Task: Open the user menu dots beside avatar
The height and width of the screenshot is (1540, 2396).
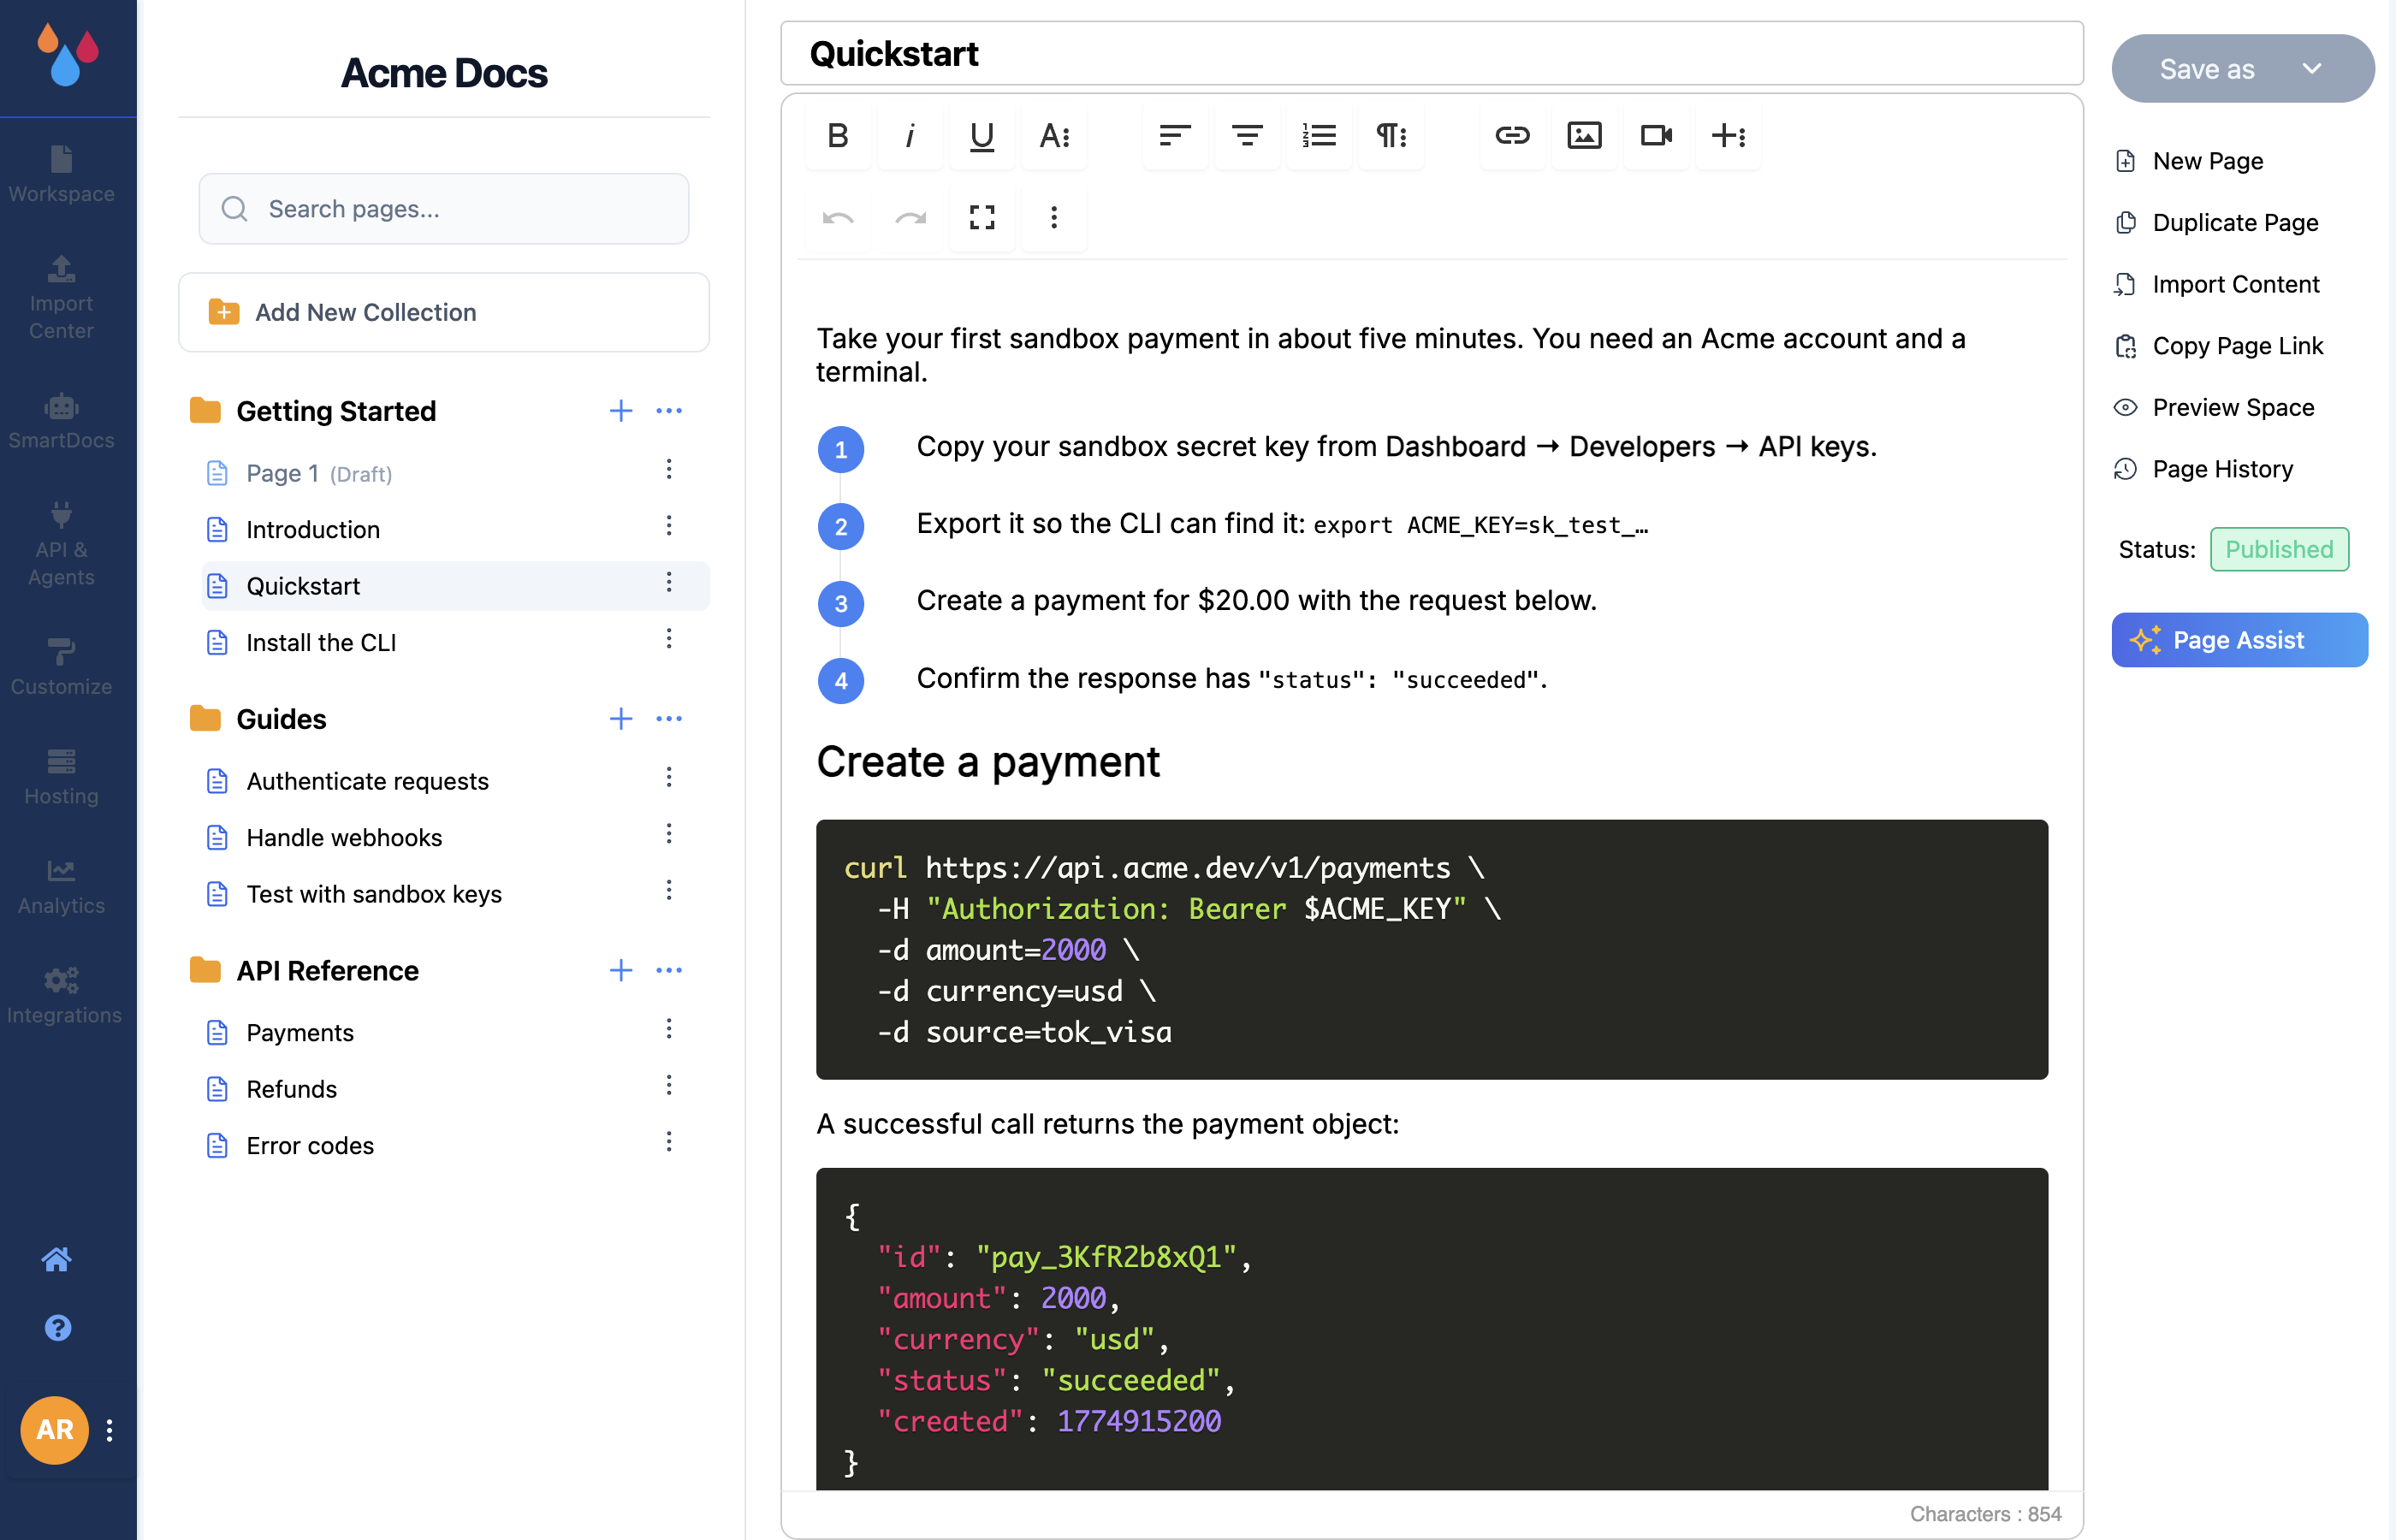Action: pyautogui.click(x=110, y=1430)
